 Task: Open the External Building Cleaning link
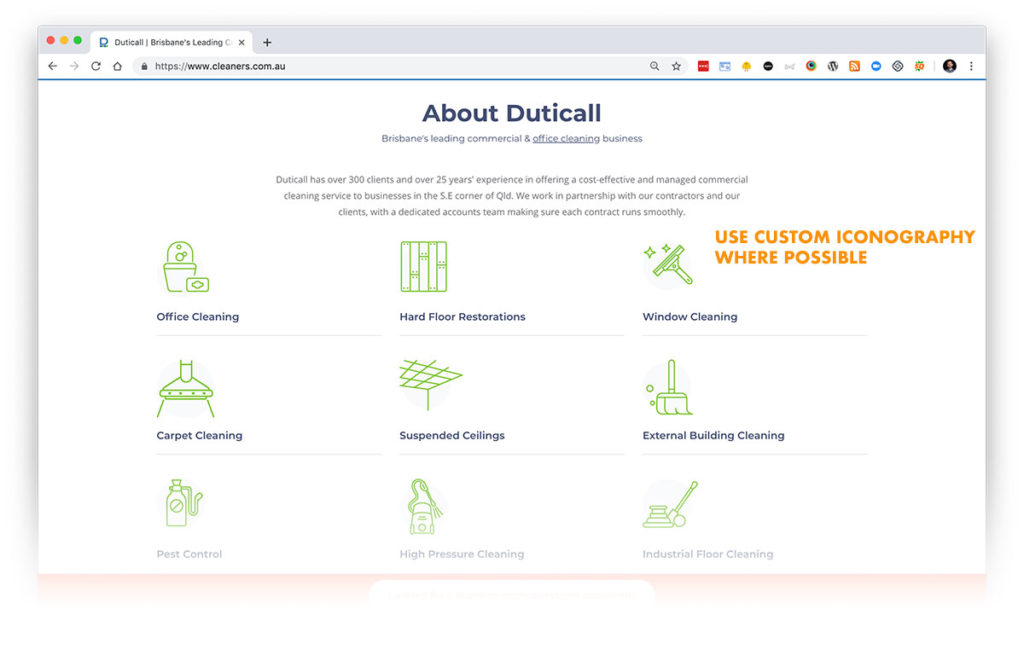pos(714,436)
